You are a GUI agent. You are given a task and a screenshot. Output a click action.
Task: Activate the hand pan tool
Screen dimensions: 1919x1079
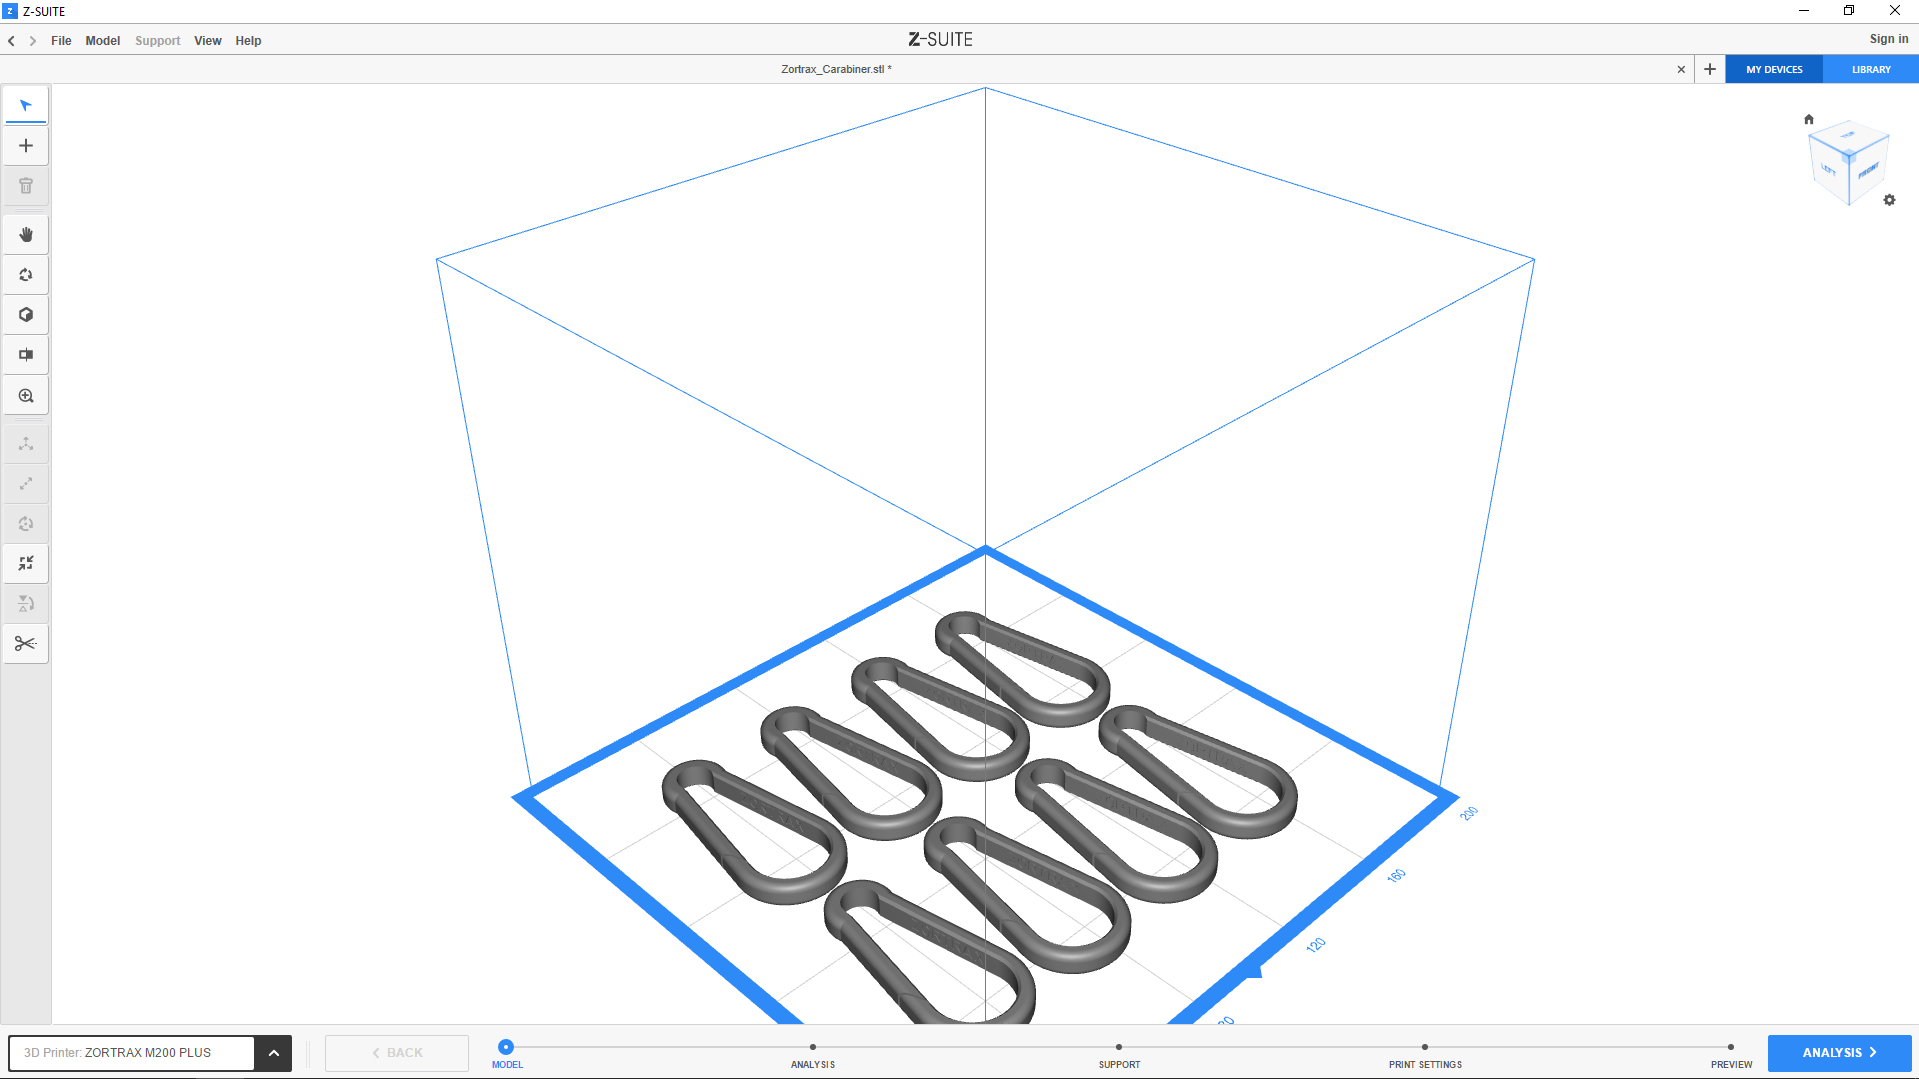(26, 235)
